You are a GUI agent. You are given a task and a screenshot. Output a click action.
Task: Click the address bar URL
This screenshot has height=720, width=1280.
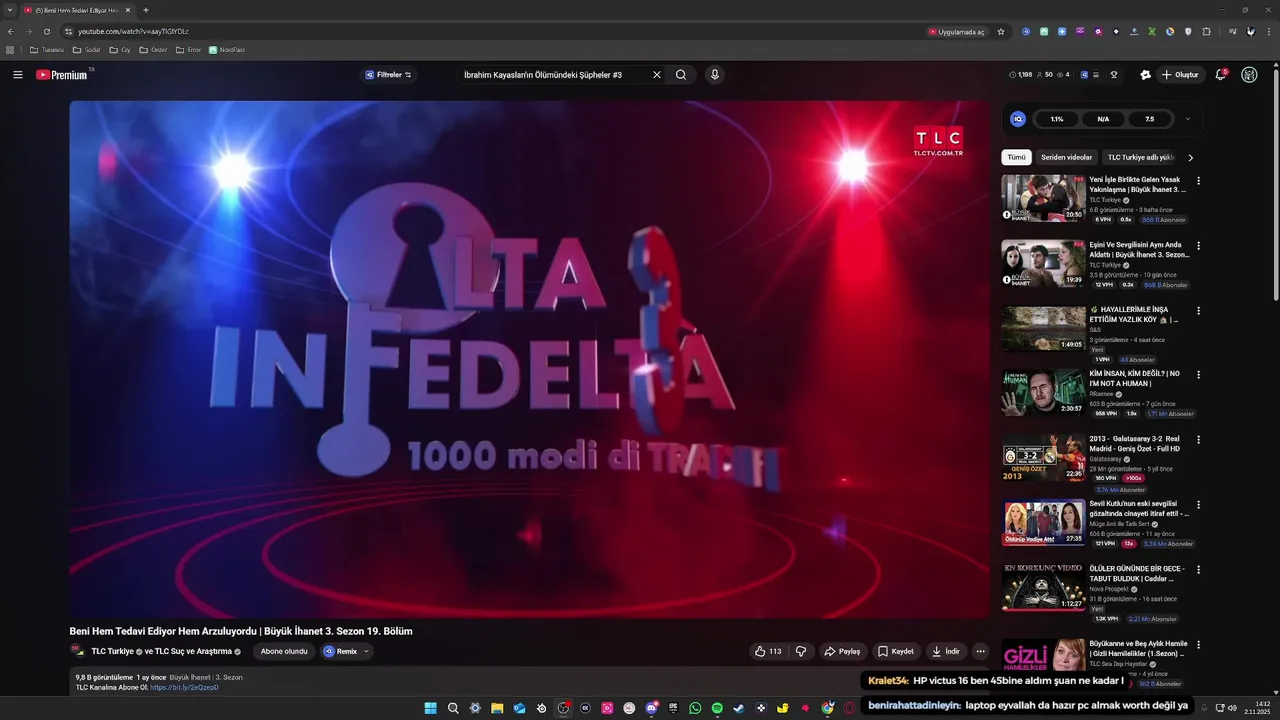tap(133, 32)
